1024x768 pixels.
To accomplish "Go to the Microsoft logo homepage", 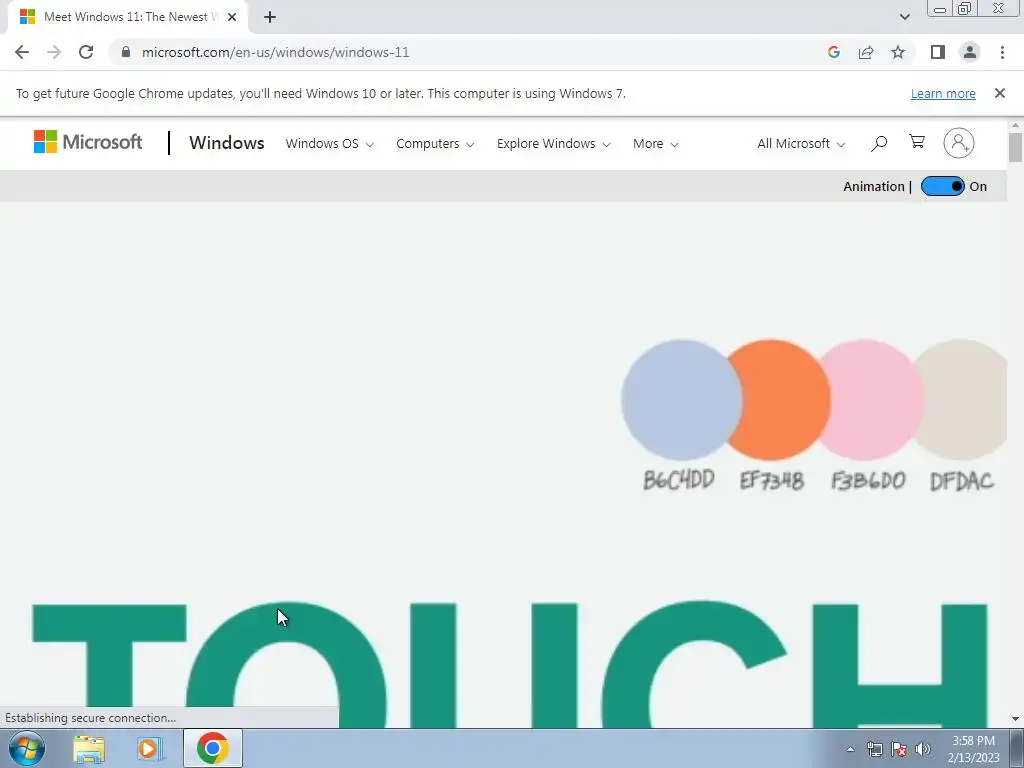I will 88,142.
